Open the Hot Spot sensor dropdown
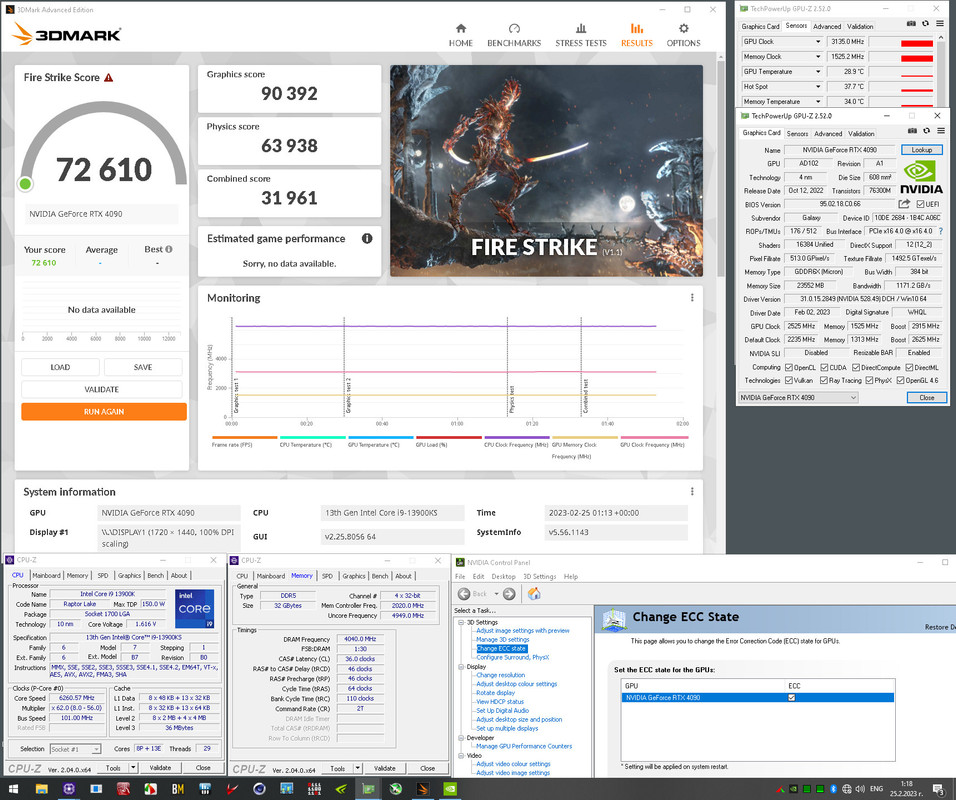Screen dimensions: 956x800 coord(818,87)
